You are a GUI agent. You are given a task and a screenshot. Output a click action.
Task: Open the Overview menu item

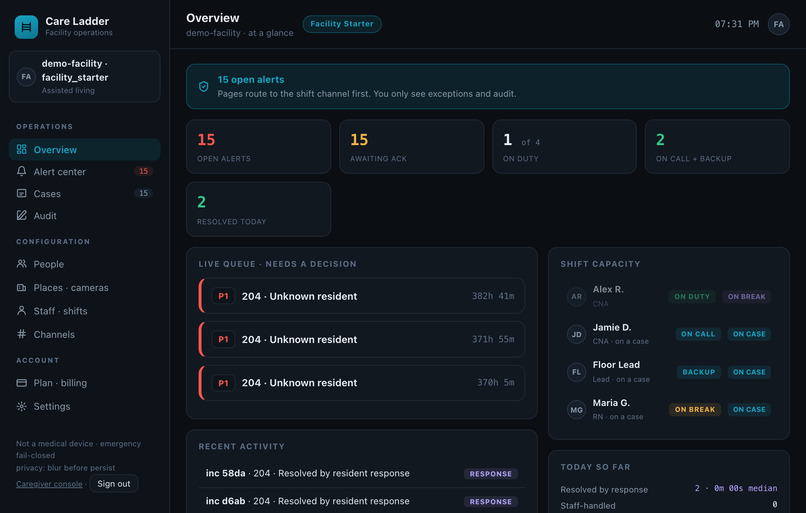click(85, 150)
